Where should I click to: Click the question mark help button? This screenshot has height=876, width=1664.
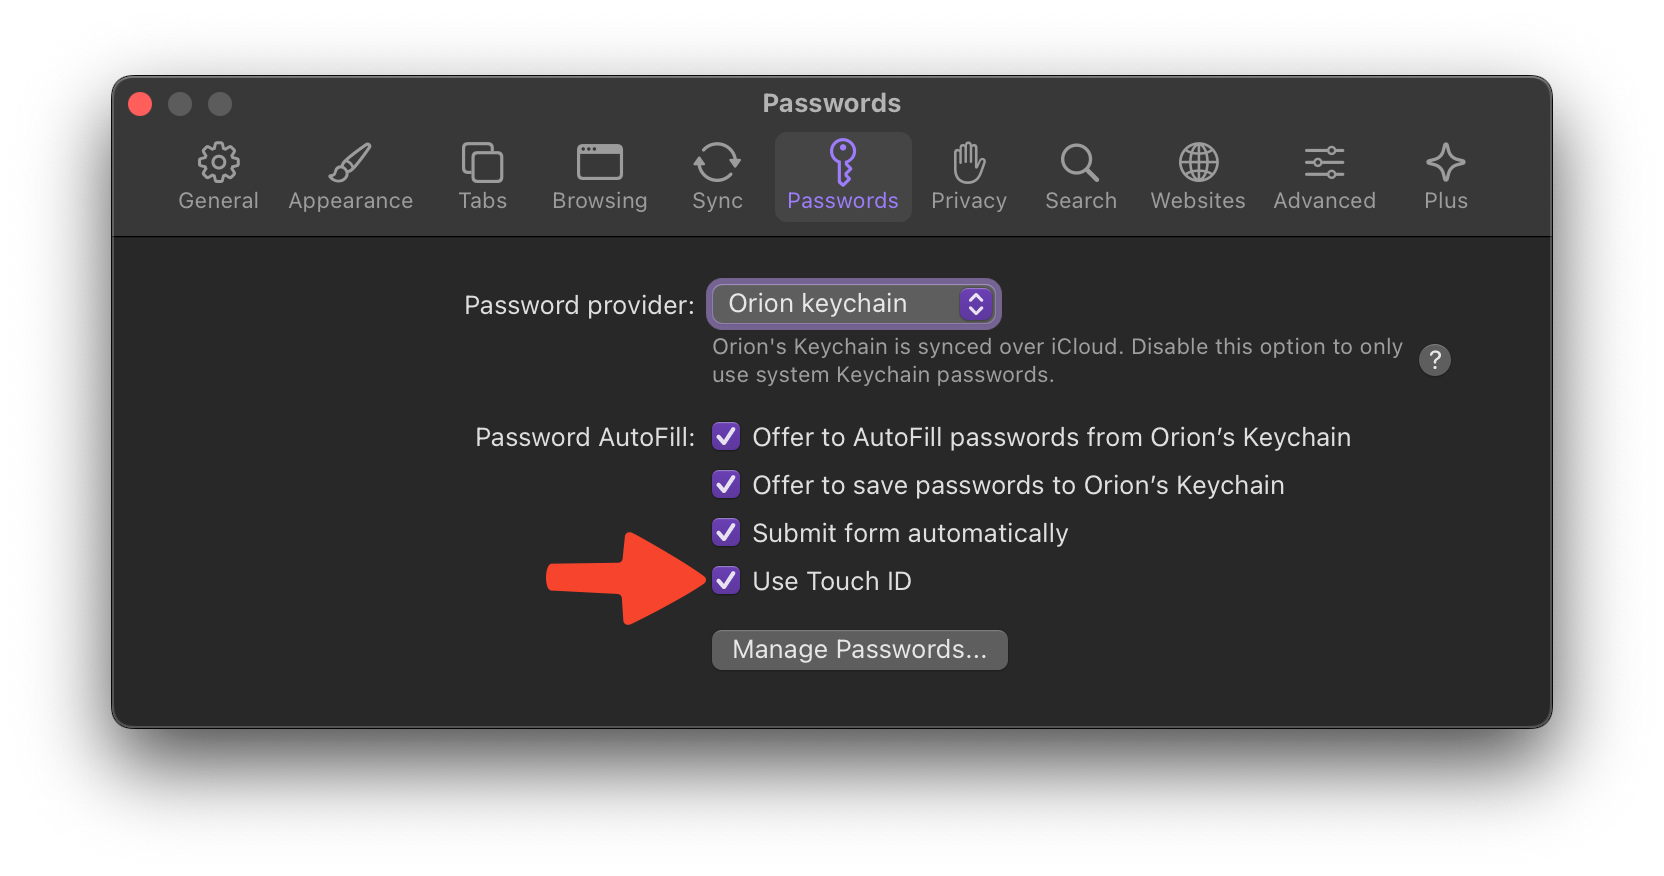point(1434,360)
